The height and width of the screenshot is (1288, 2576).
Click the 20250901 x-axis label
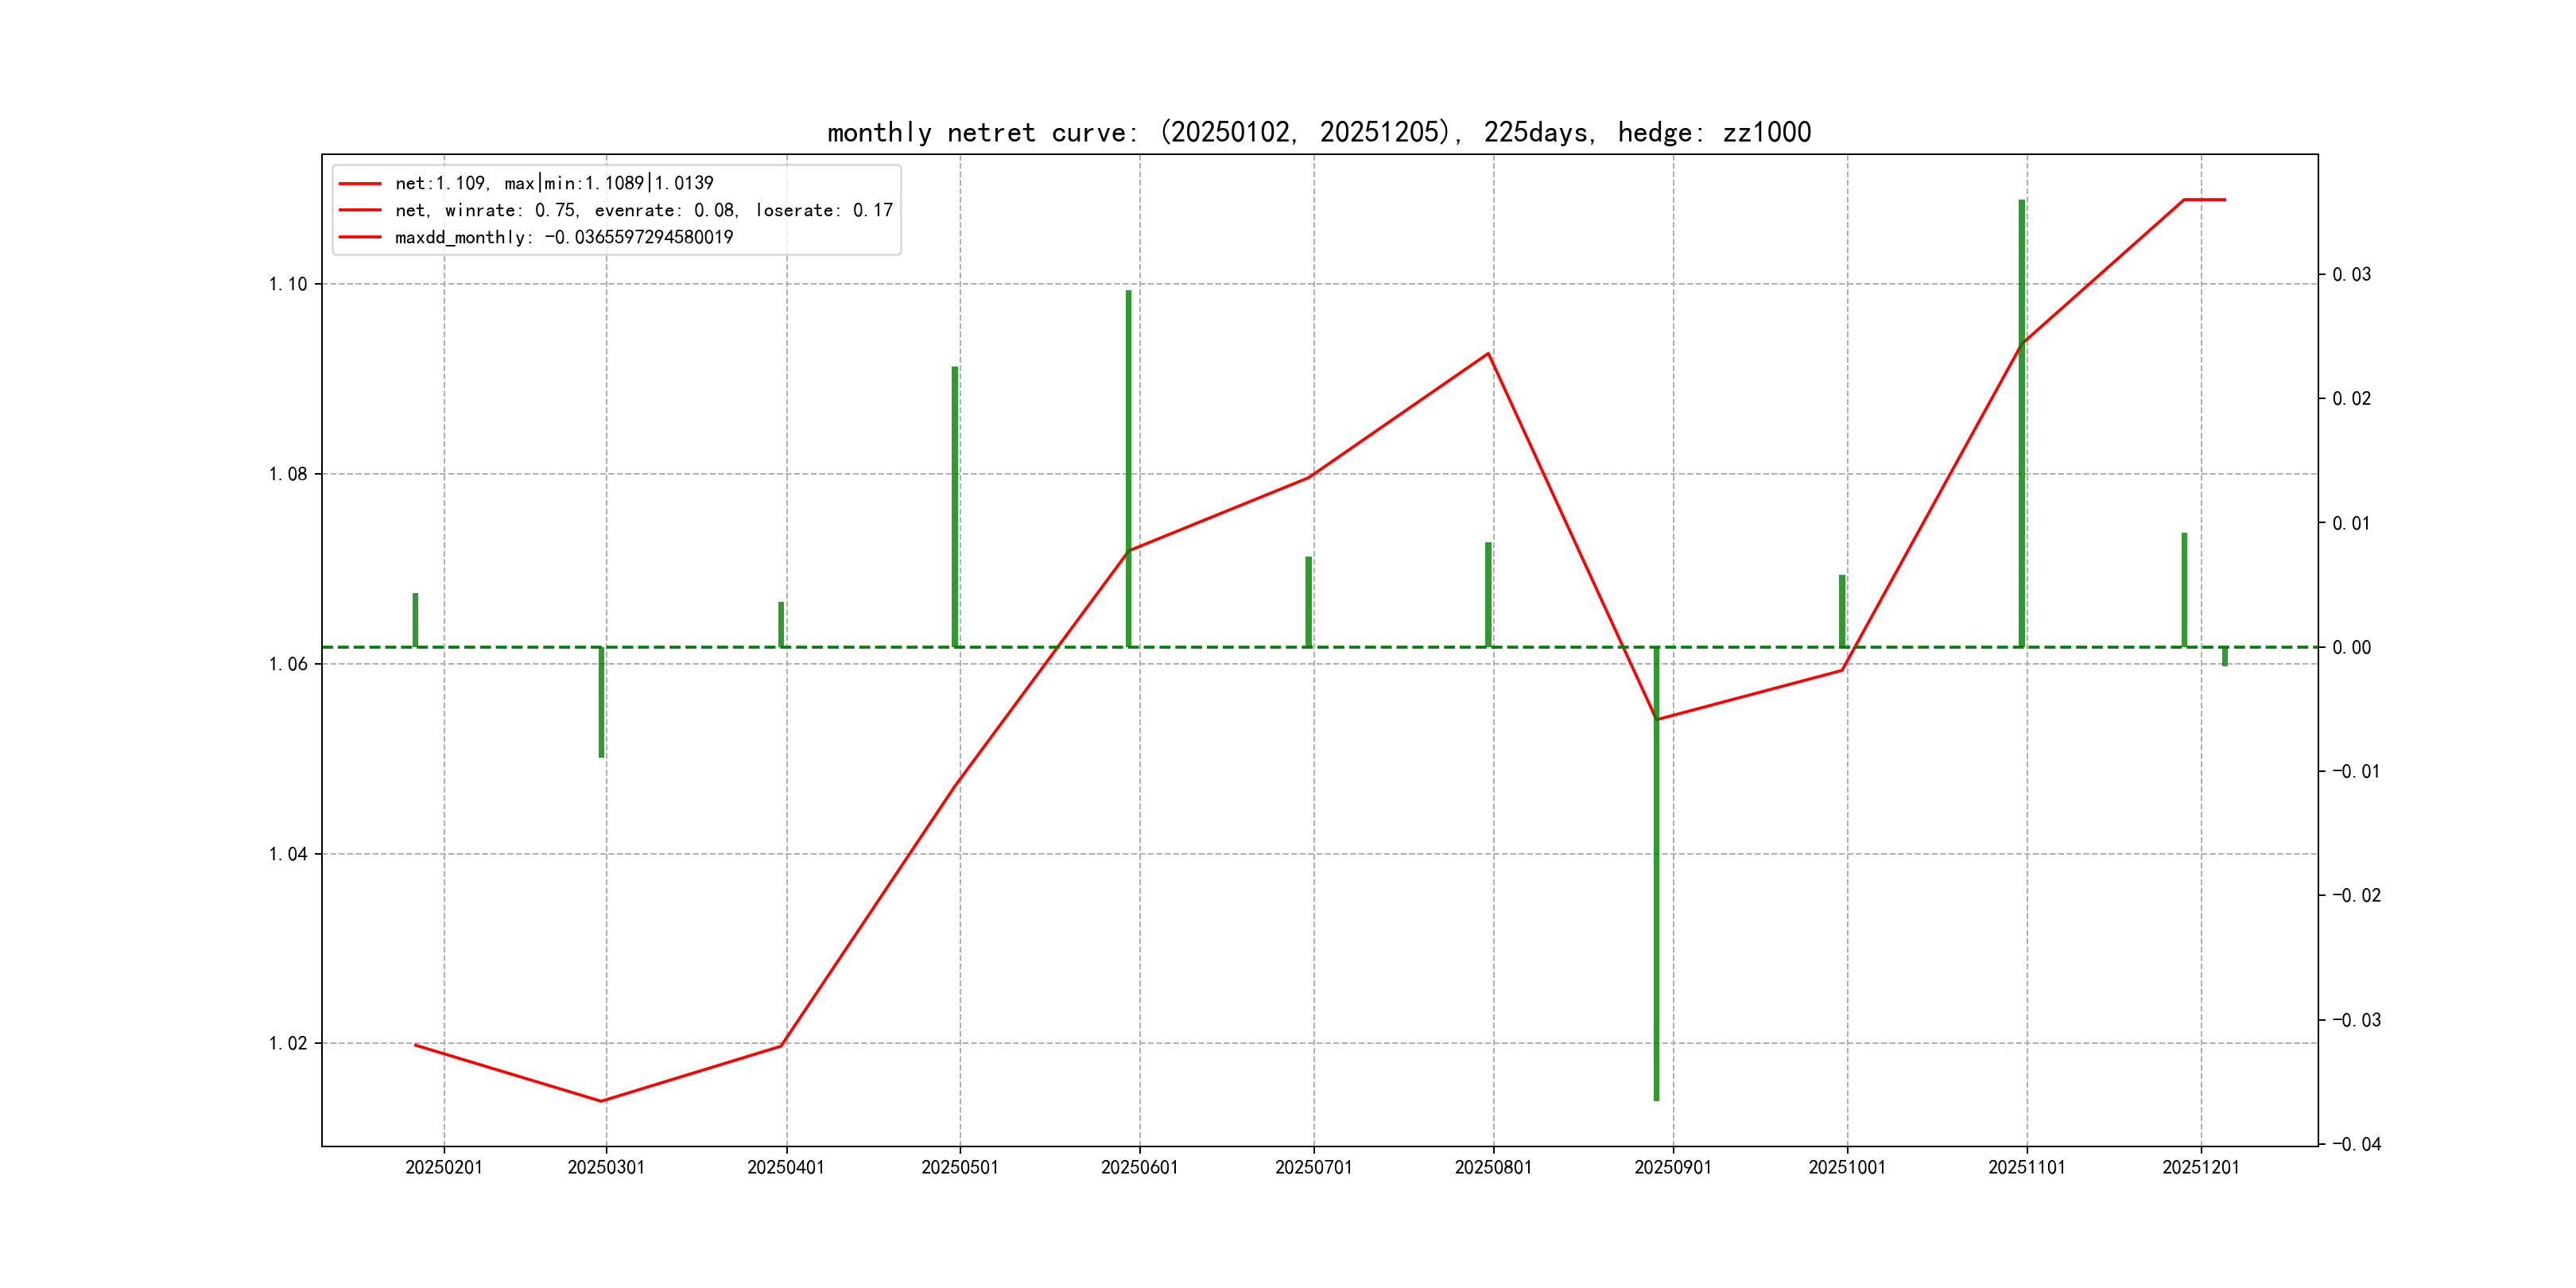pyautogui.click(x=1673, y=1167)
